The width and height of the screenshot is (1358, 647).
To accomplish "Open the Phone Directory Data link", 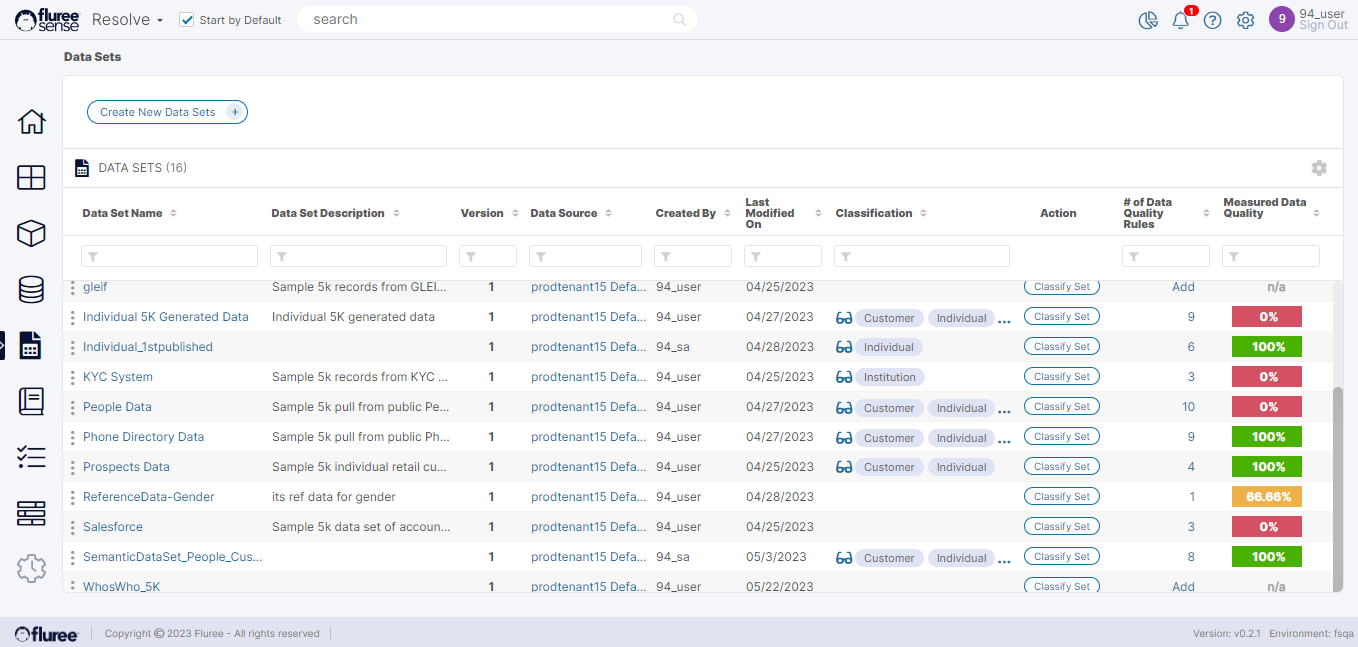I will pos(143,437).
